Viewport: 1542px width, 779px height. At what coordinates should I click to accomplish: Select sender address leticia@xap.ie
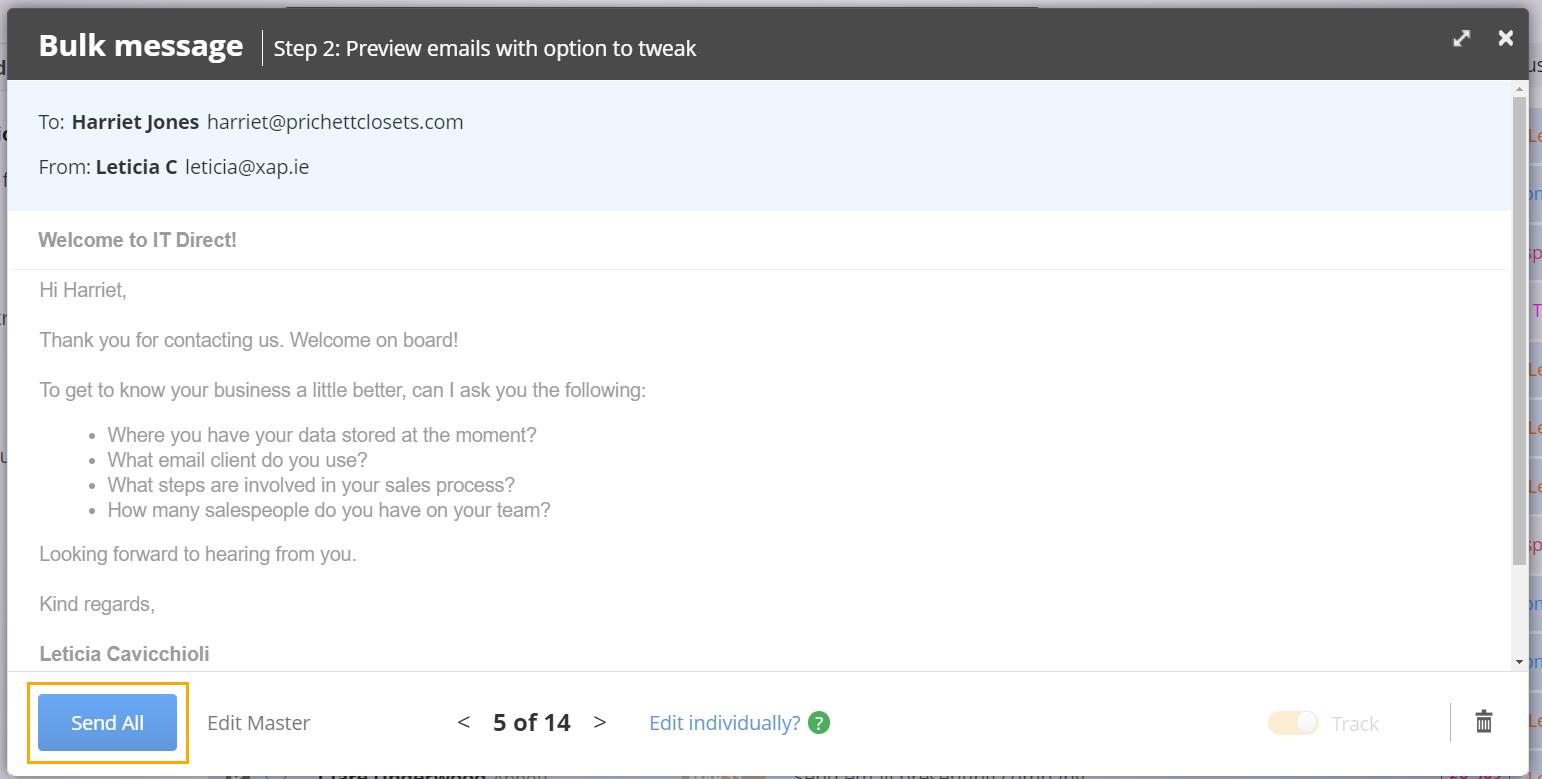click(247, 167)
